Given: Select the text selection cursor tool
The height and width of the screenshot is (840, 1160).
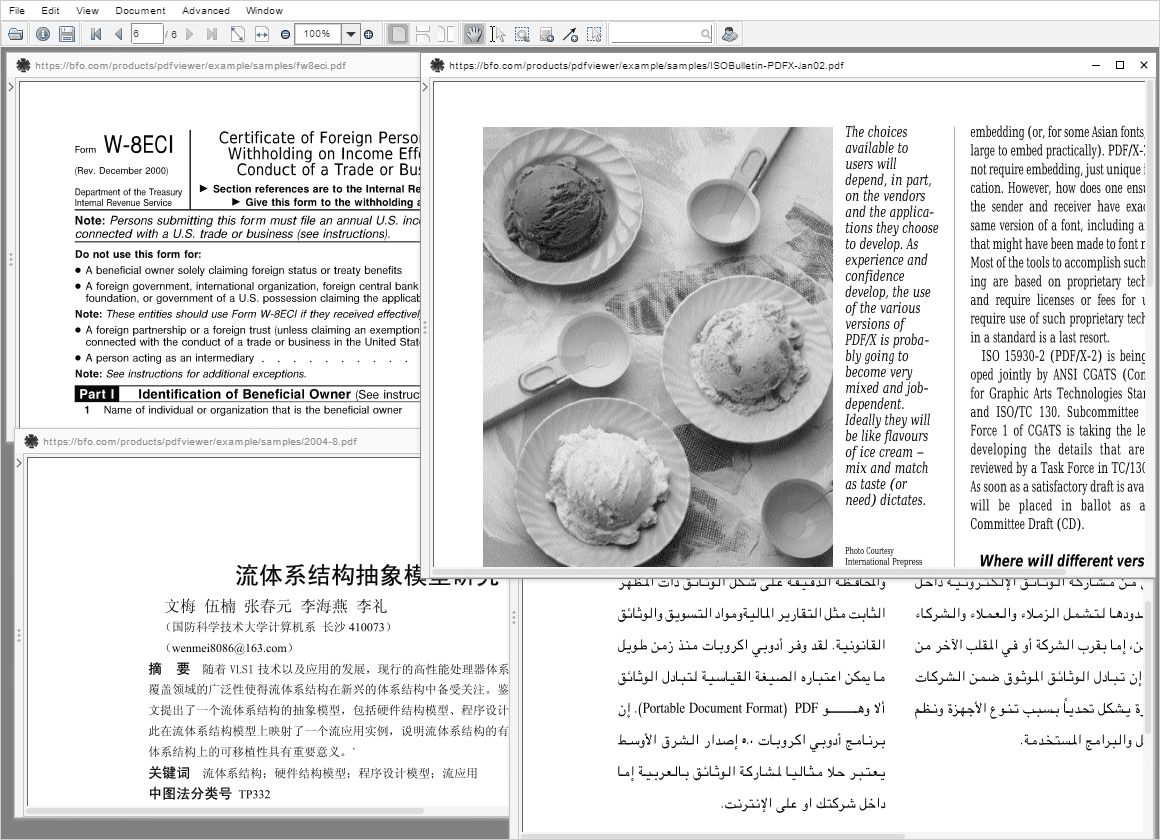Looking at the screenshot, I should click(x=497, y=34).
